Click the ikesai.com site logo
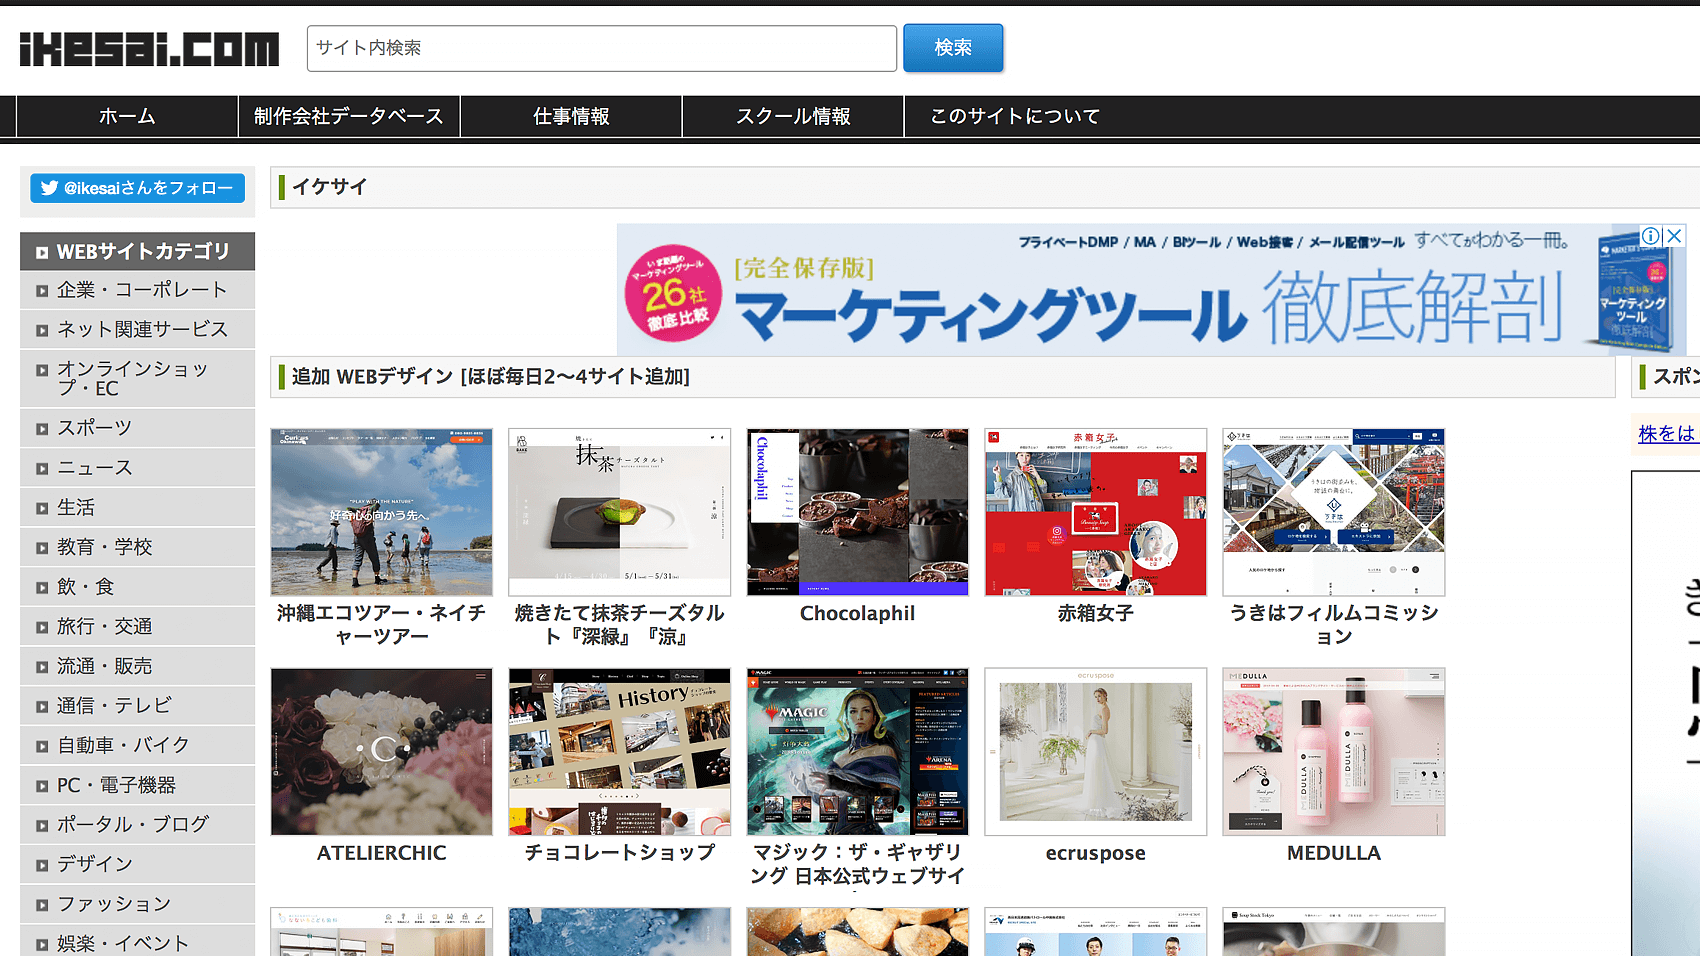 pyautogui.click(x=149, y=48)
